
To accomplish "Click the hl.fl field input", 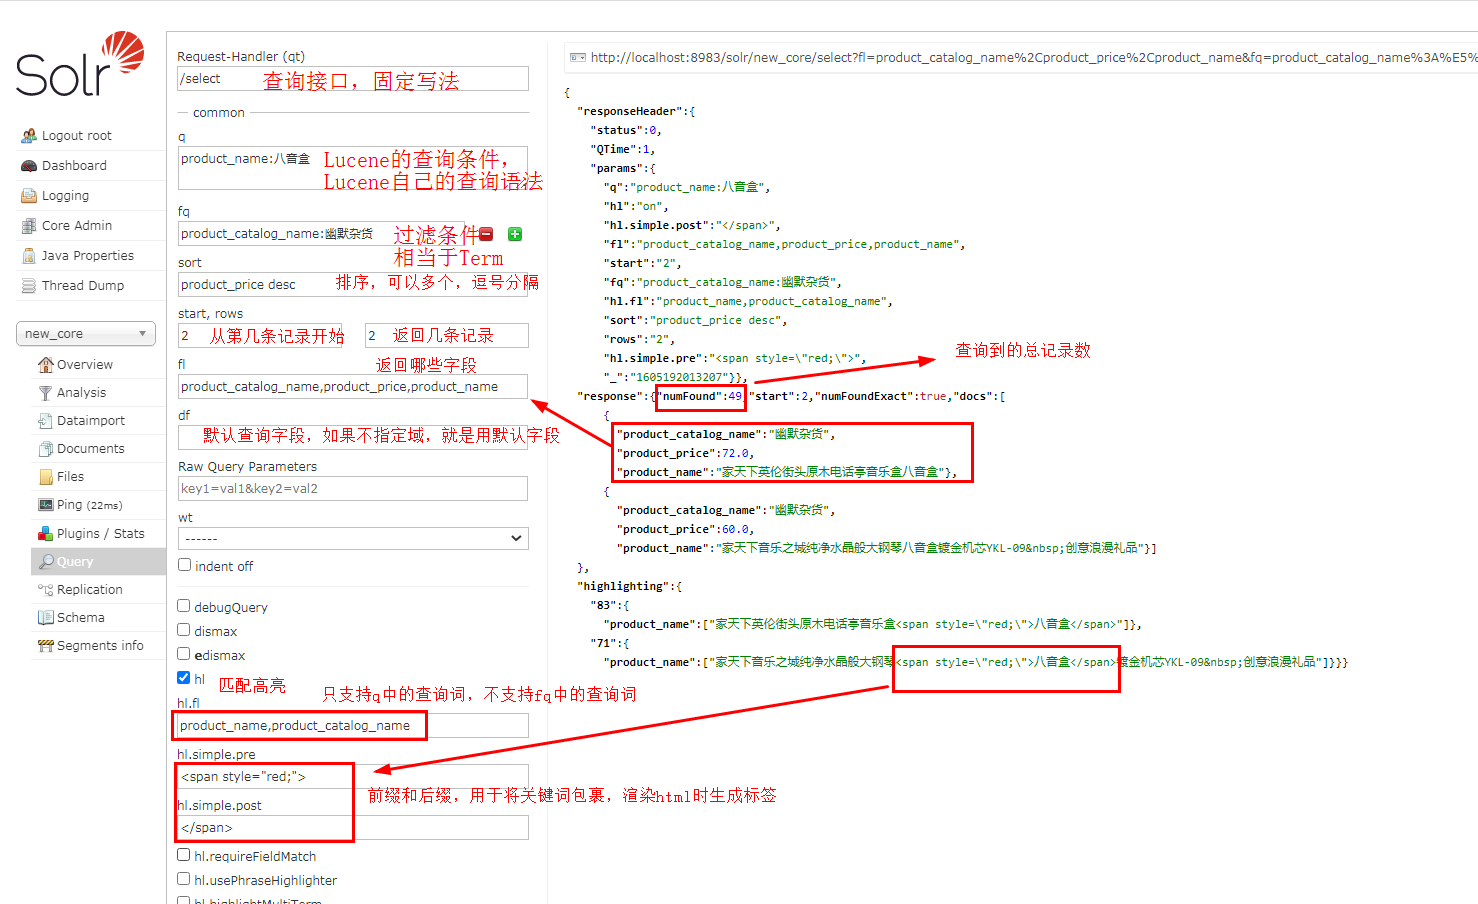I will pos(353,725).
